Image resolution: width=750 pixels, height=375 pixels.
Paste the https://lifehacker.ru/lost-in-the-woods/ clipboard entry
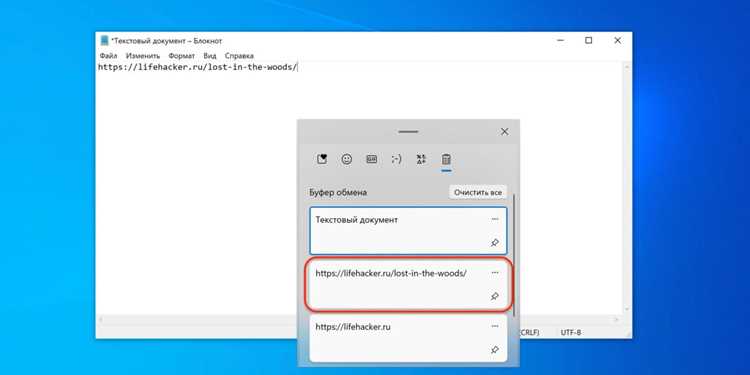coord(408,284)
